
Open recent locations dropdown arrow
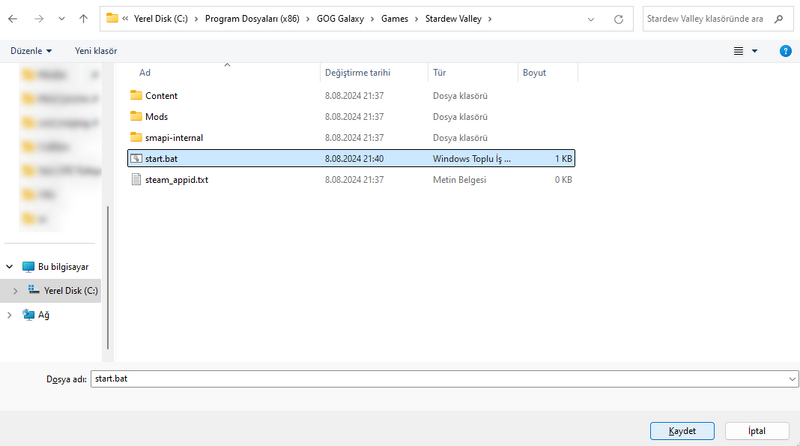(61, 19)
